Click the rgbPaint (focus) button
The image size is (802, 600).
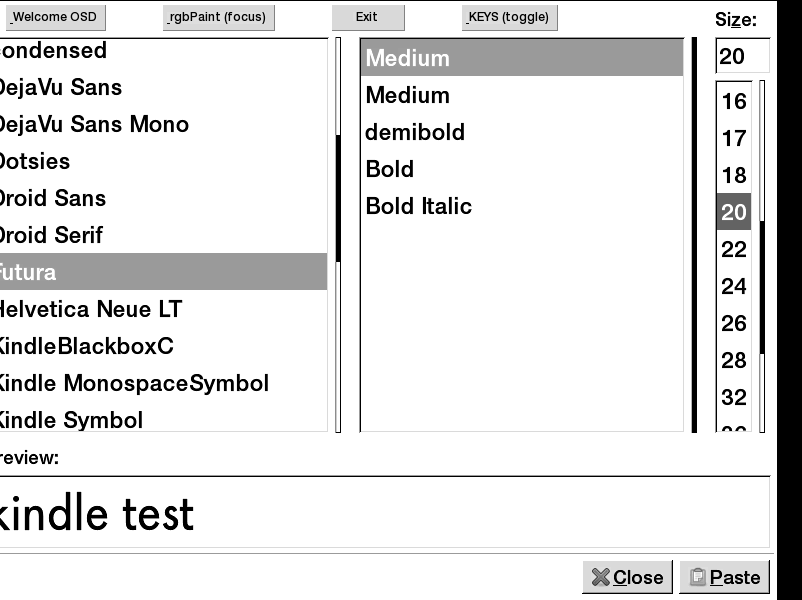click(218, 17)
